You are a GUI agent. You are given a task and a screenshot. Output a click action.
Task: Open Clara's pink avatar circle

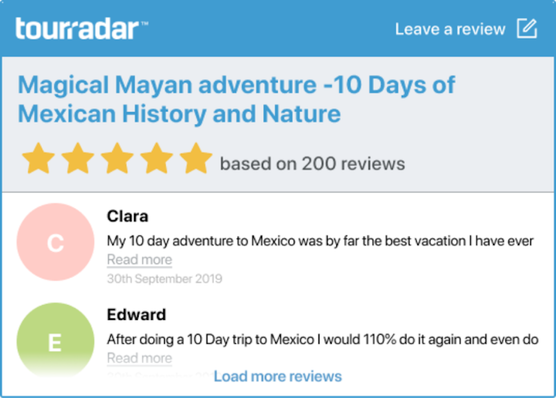click(x=55, y=242)
